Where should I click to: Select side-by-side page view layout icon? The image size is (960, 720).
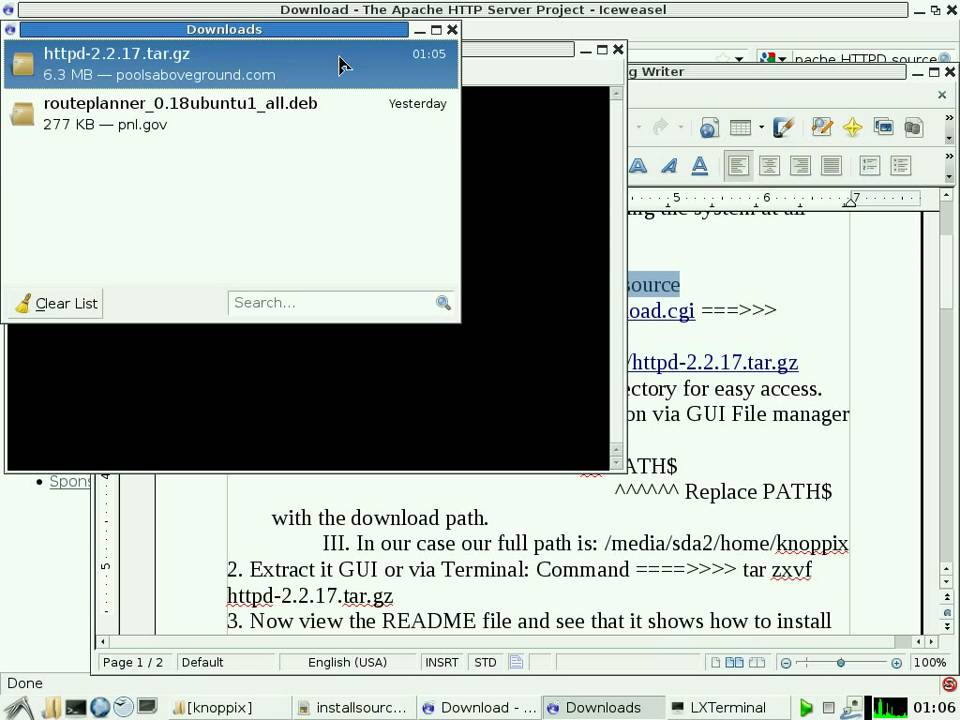coord(734,662)
